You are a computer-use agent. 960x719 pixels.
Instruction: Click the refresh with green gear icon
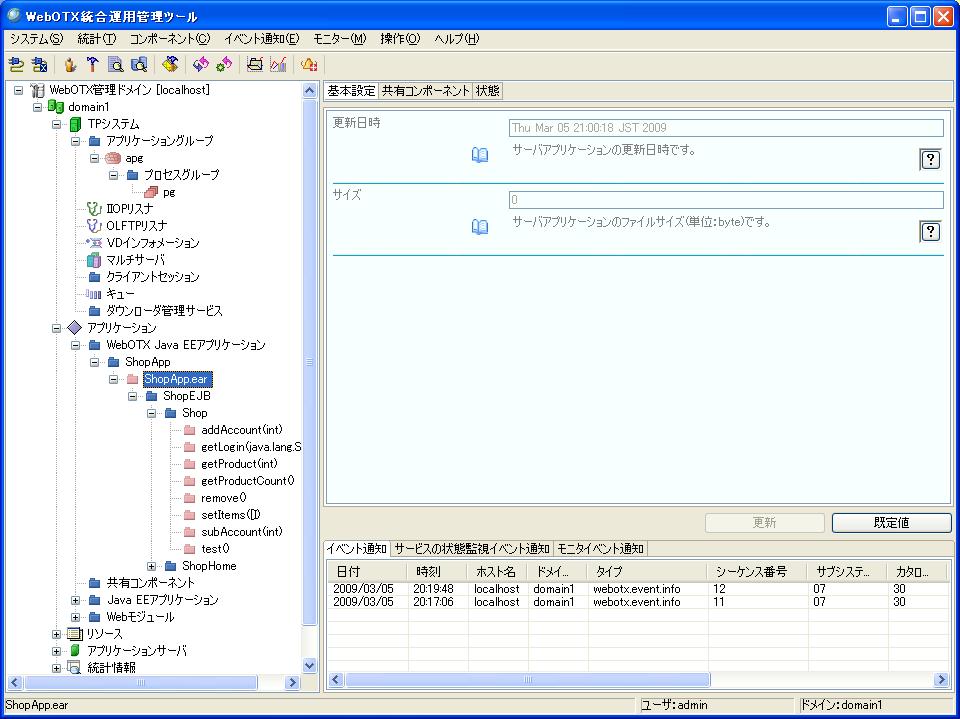point(224,65)
